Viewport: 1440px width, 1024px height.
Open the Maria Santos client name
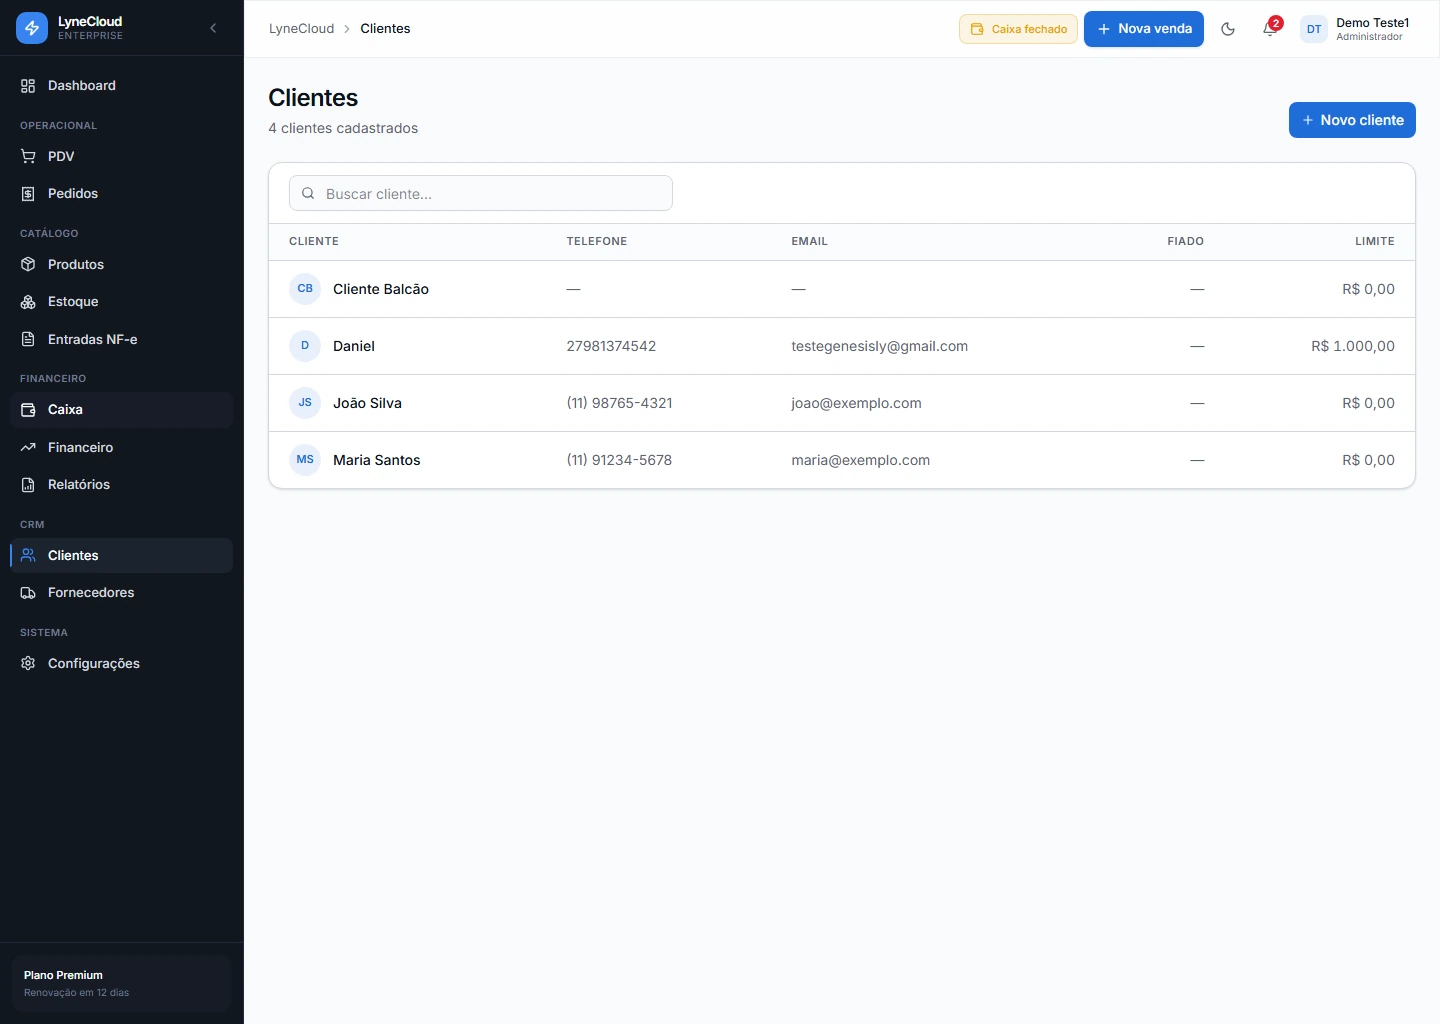click(x=376, y=460)
